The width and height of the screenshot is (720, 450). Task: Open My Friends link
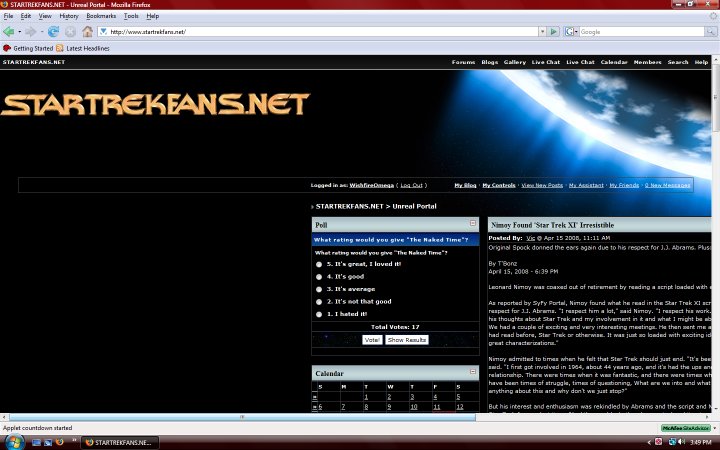point(624,185)
